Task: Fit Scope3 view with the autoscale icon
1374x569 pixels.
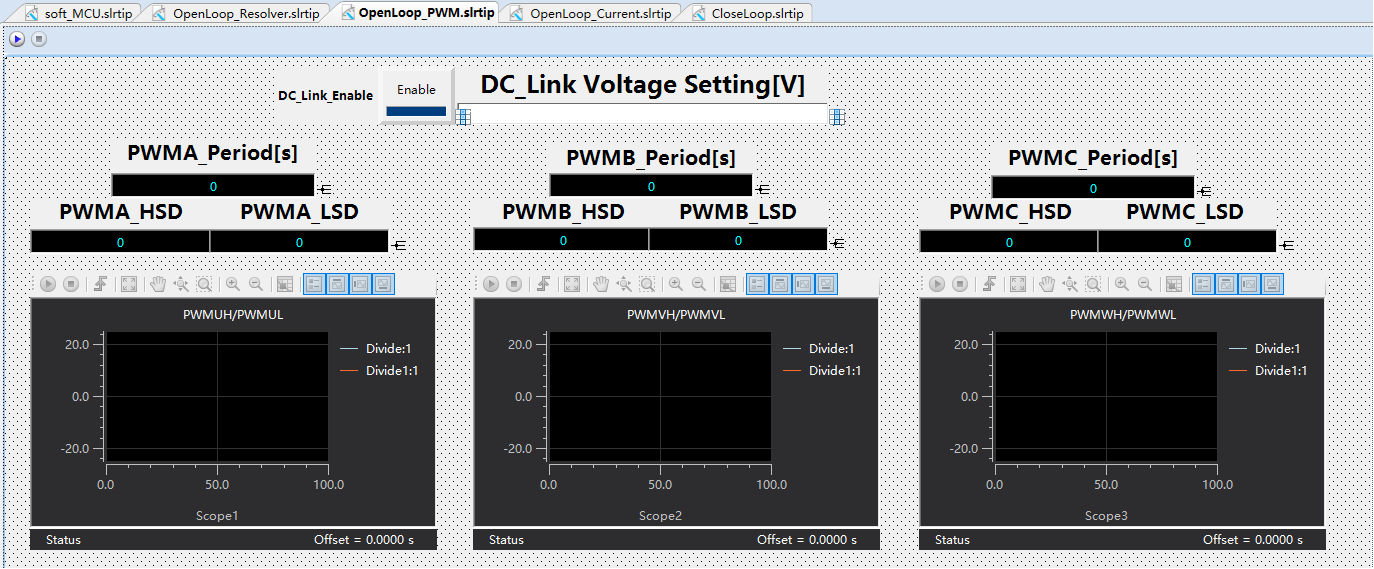Action: [x=1018, y=284]
